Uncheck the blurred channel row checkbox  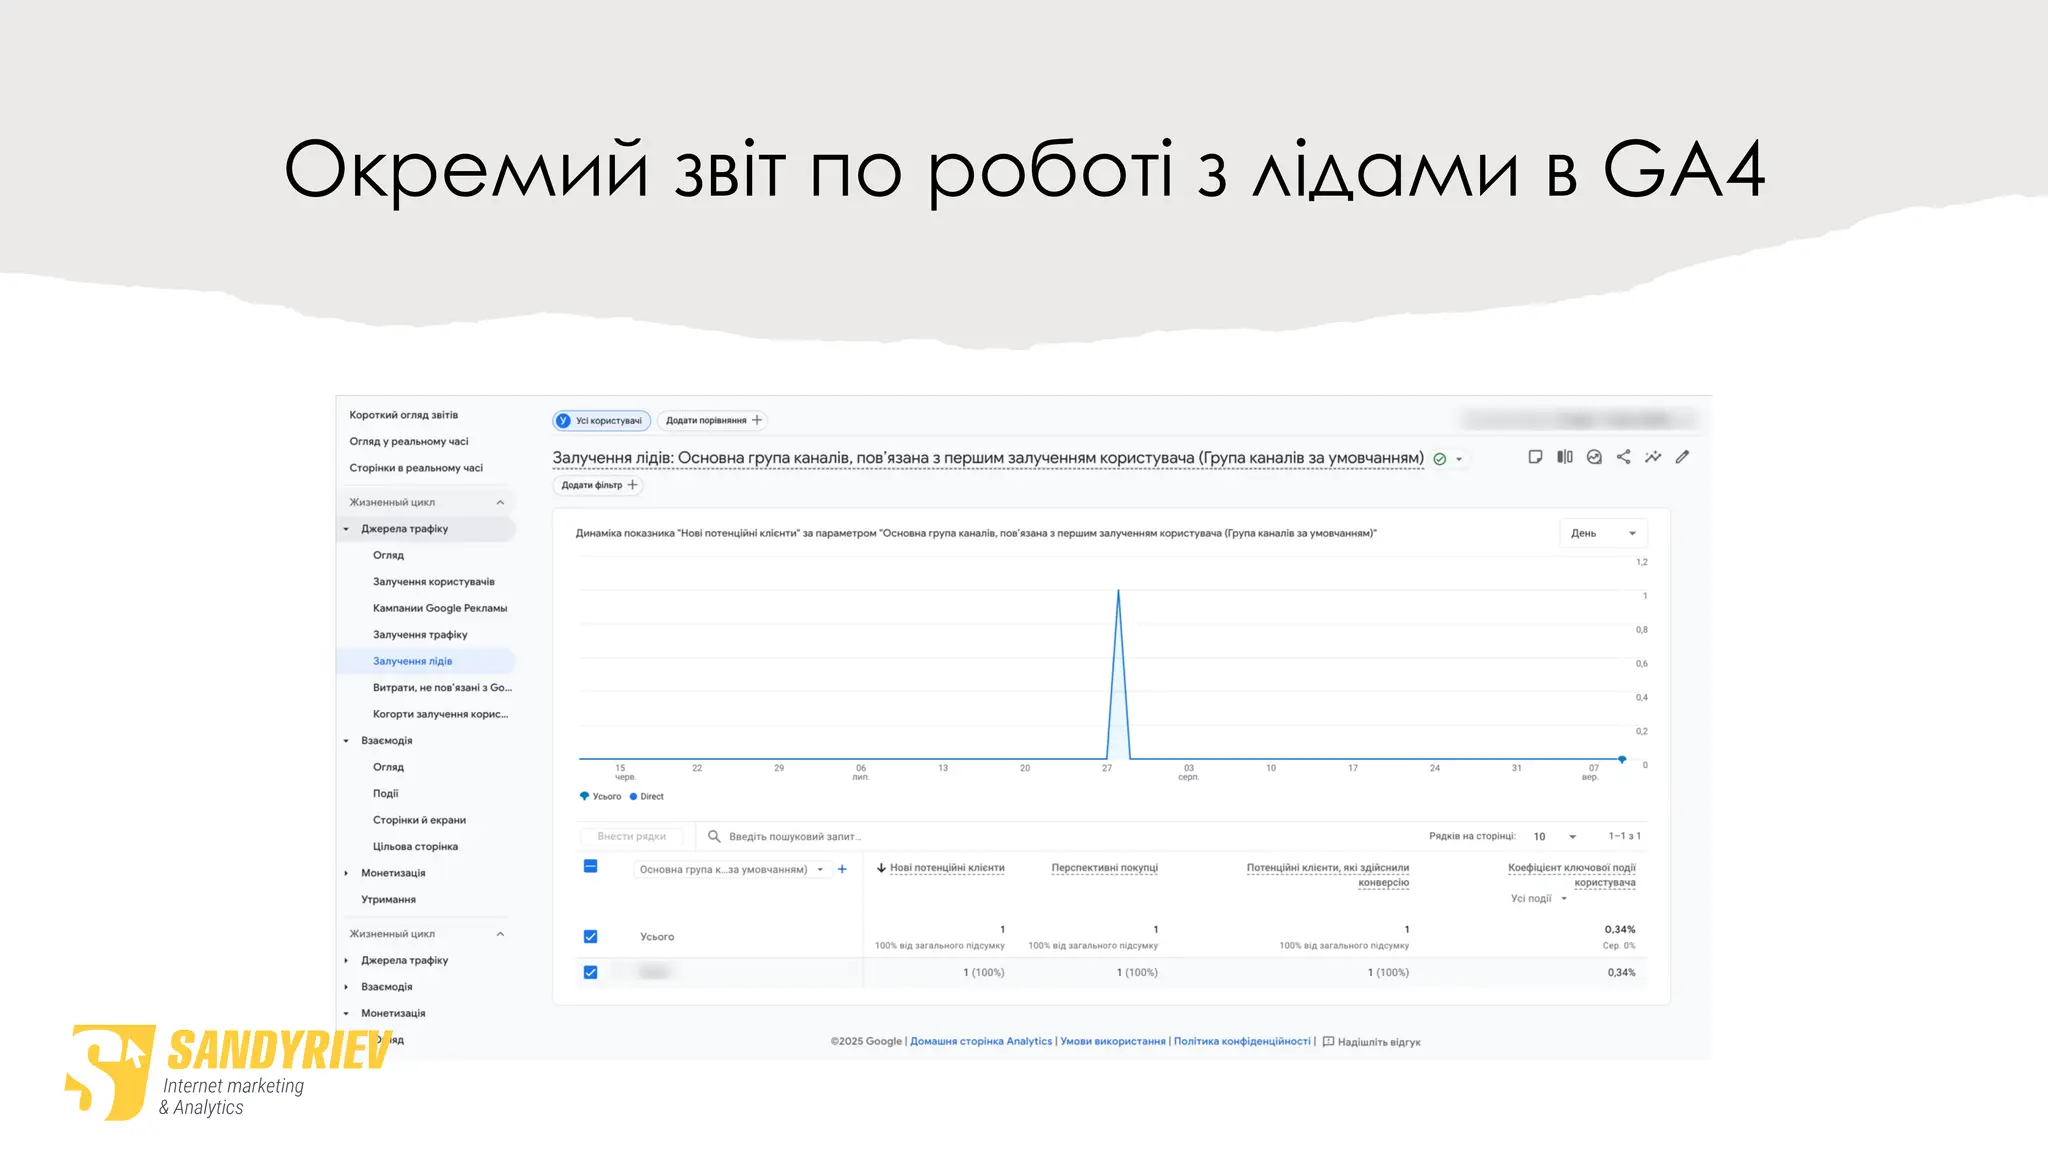(590, 972)
